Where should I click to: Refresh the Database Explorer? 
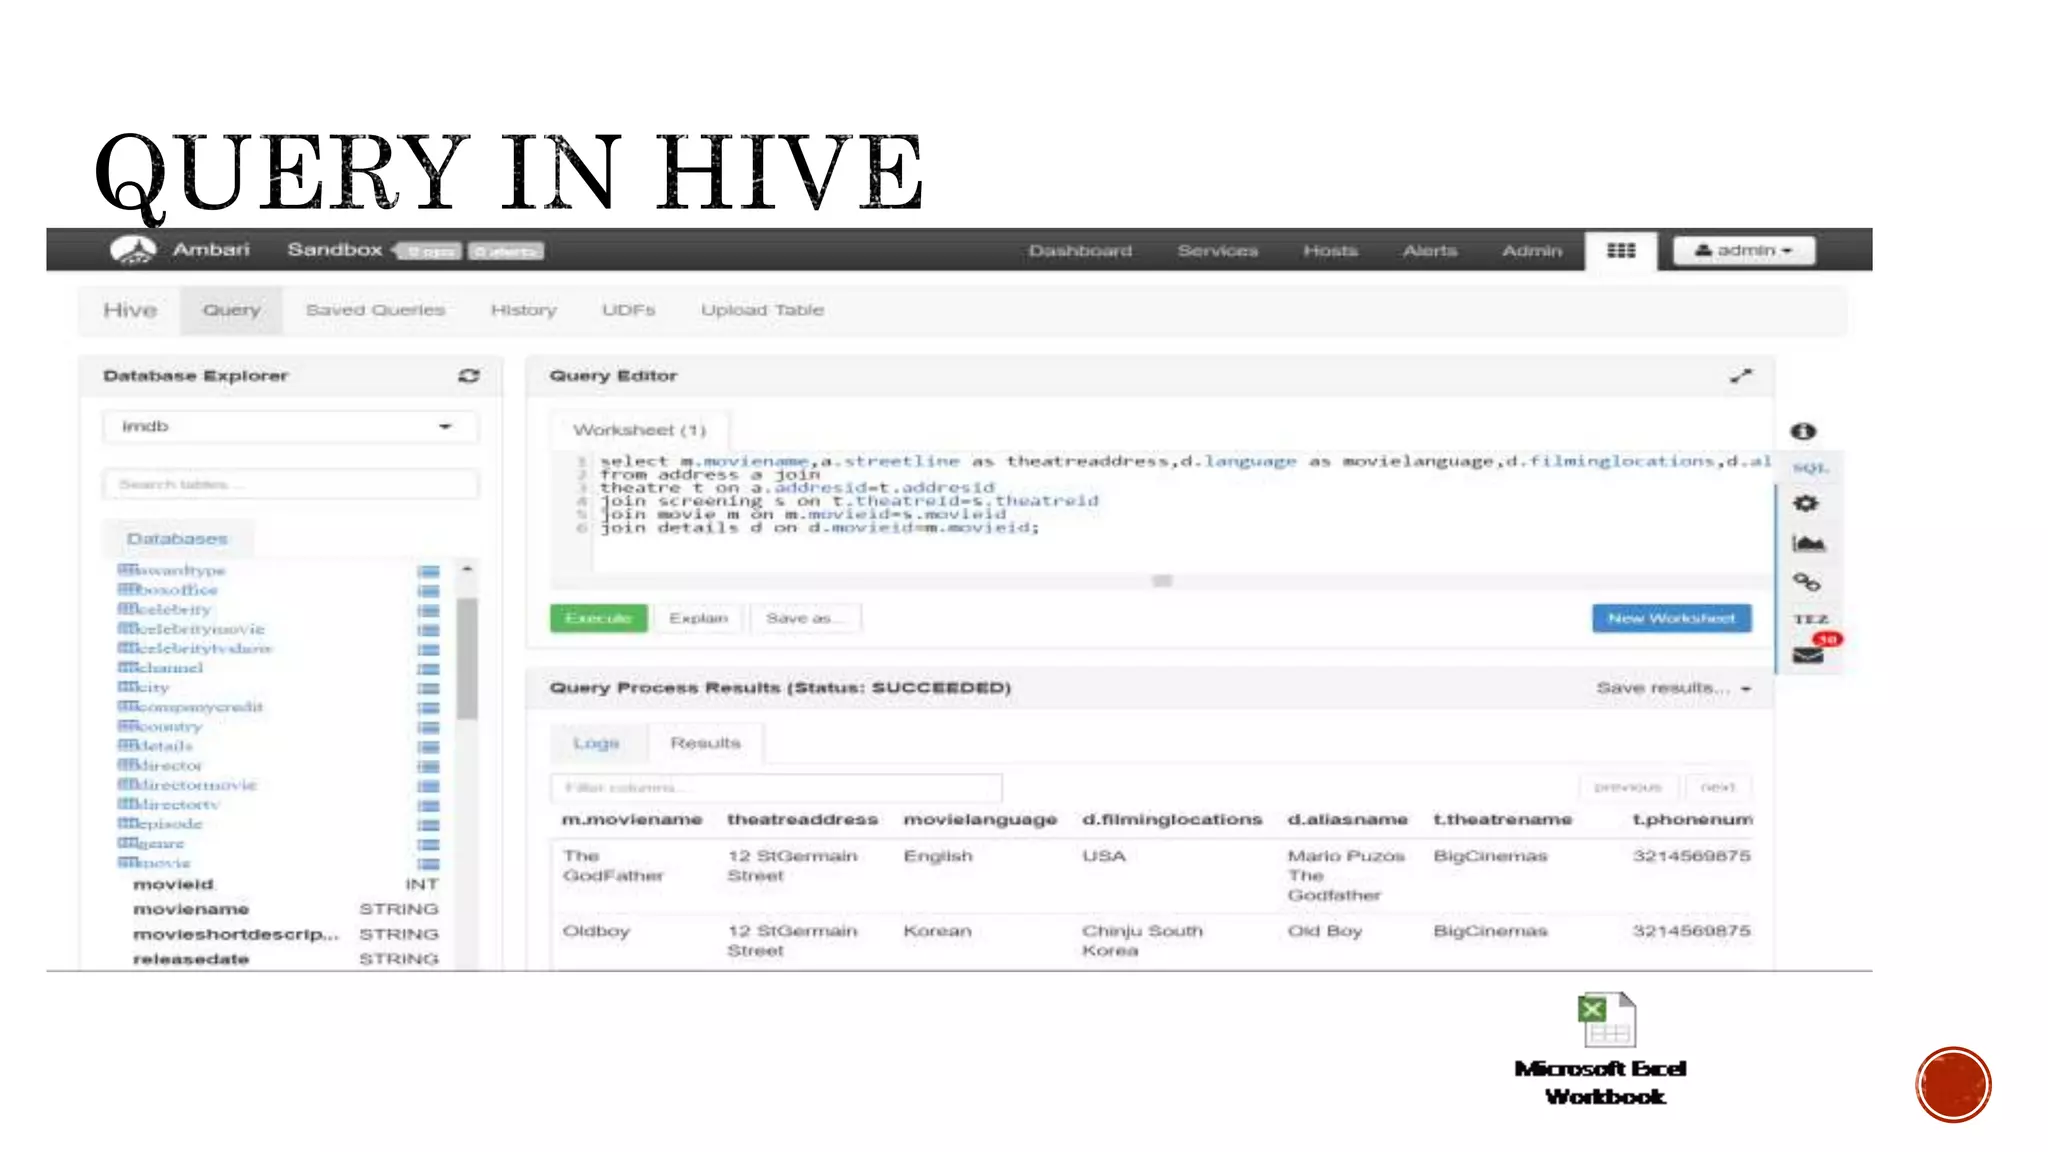(468, 376)
